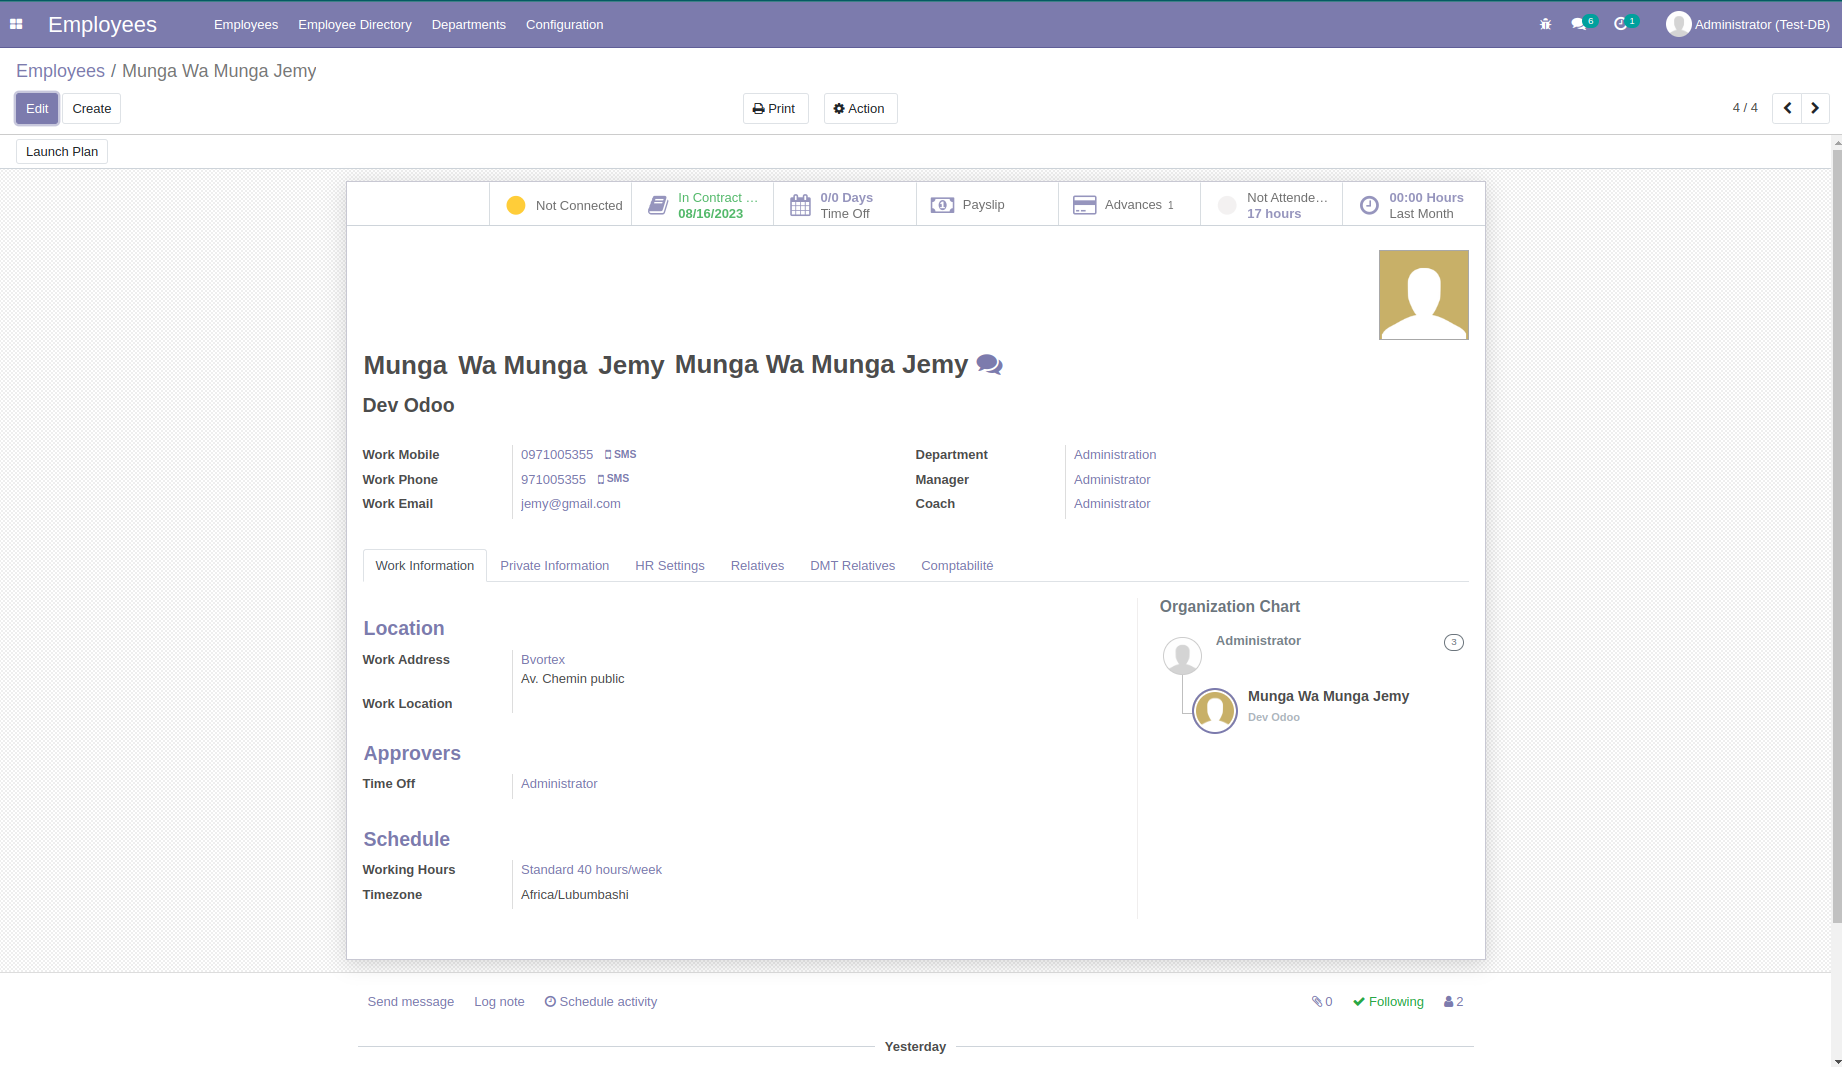Click the debug bug icon in navbar
Viewport: 1842px width, 1067px height.
(x=1545, y=24)
